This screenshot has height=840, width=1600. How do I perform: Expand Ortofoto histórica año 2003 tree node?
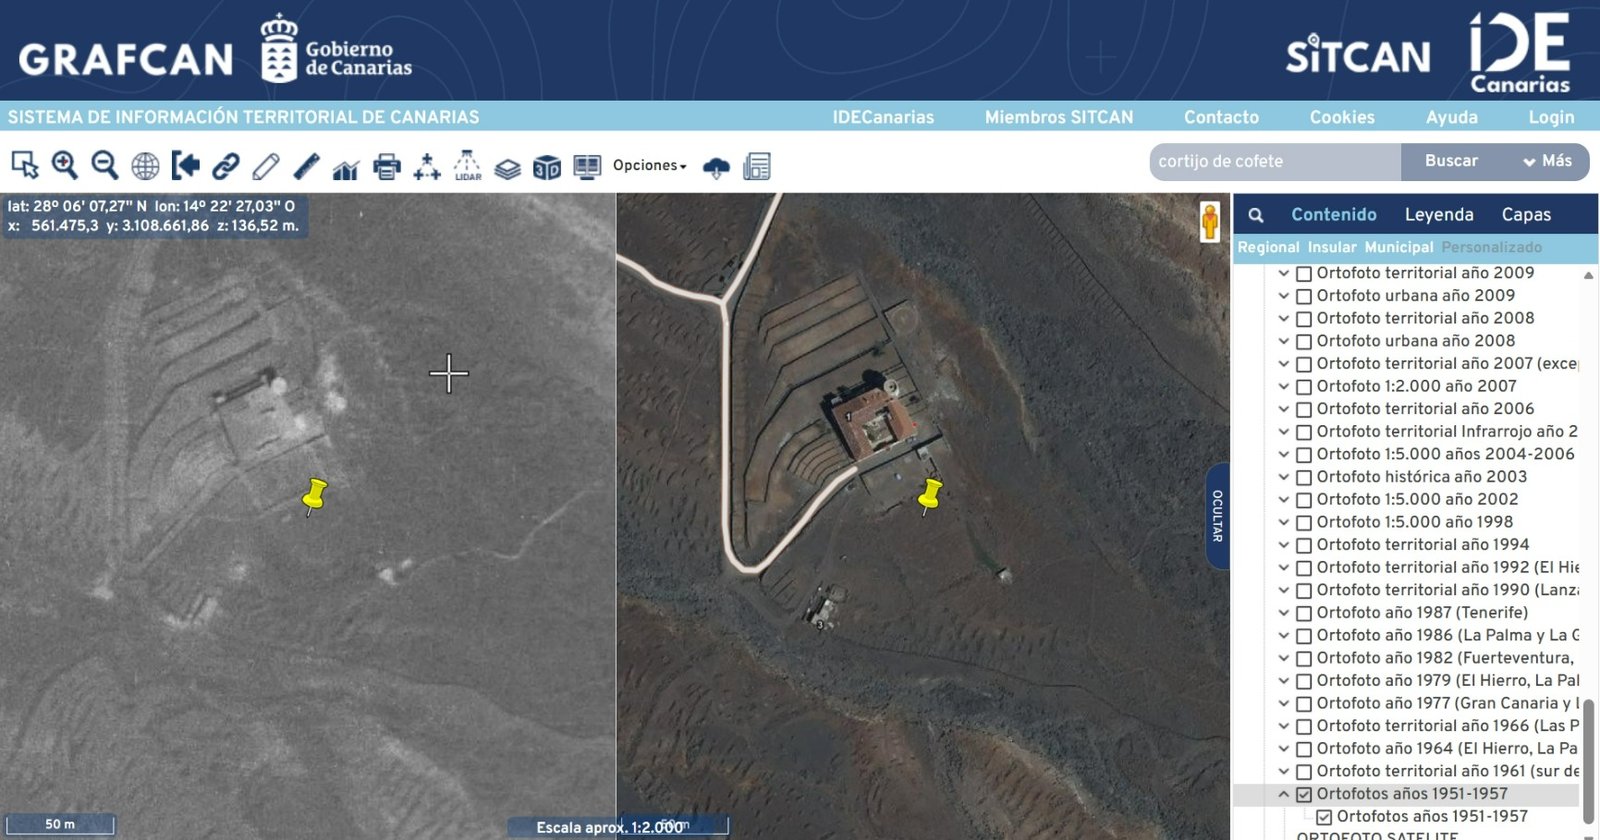pyautogui.click(x=1283, y=477)
